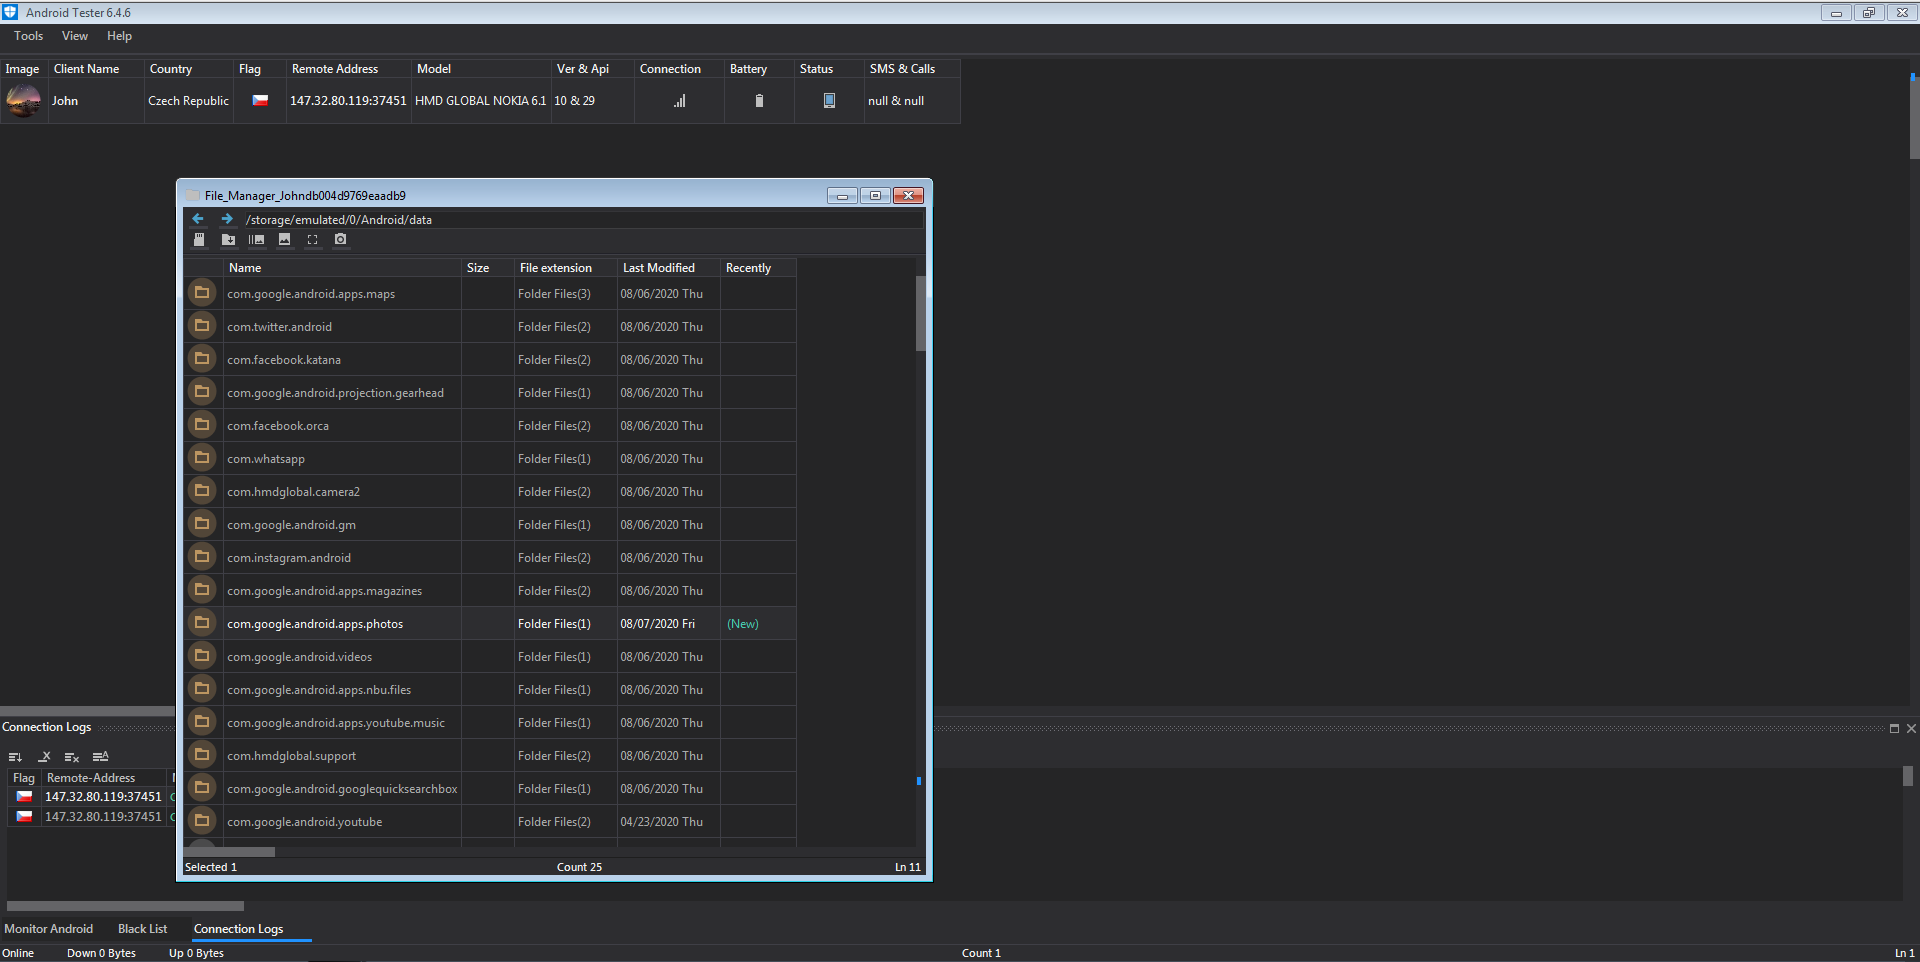Click John's phone status icon
This screenshot has height=962, width=1920.
829,101
